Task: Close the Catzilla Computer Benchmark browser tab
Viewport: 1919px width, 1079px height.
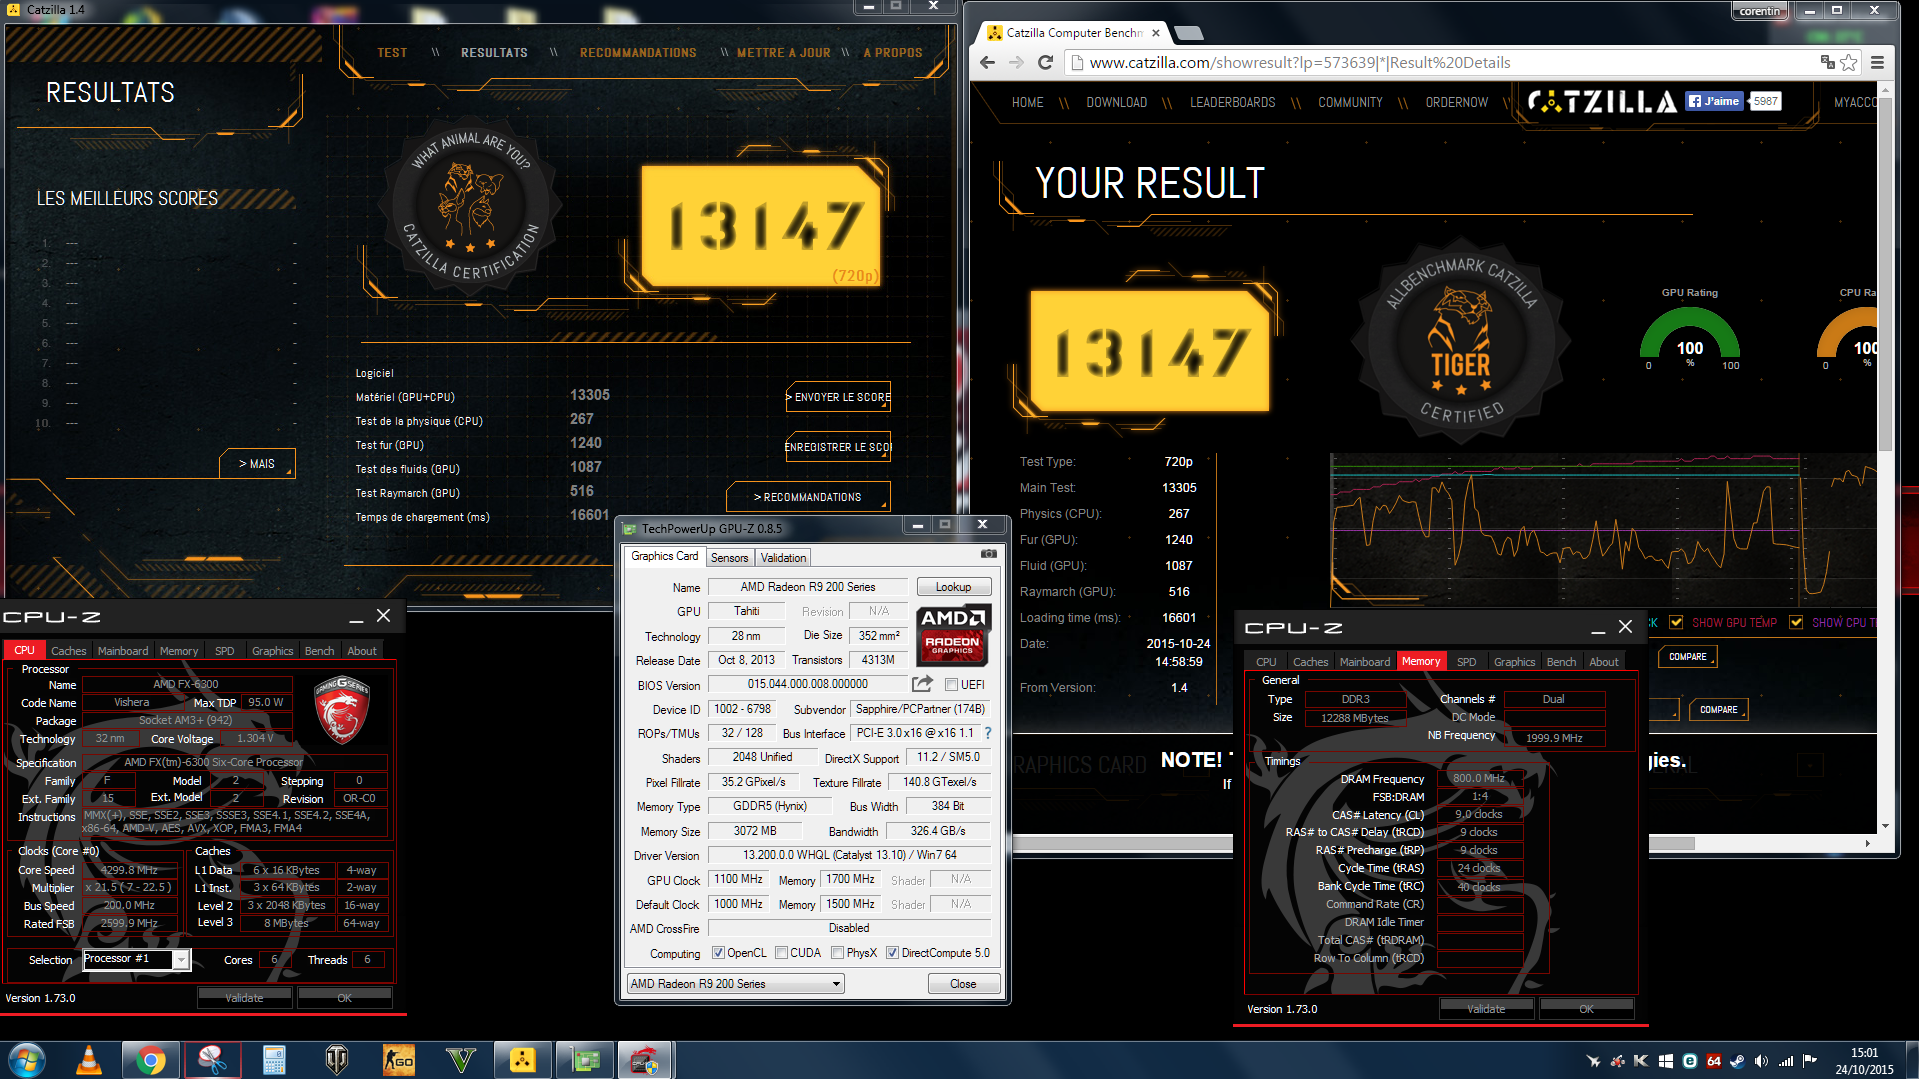Action: click(x=1156, y=33)
